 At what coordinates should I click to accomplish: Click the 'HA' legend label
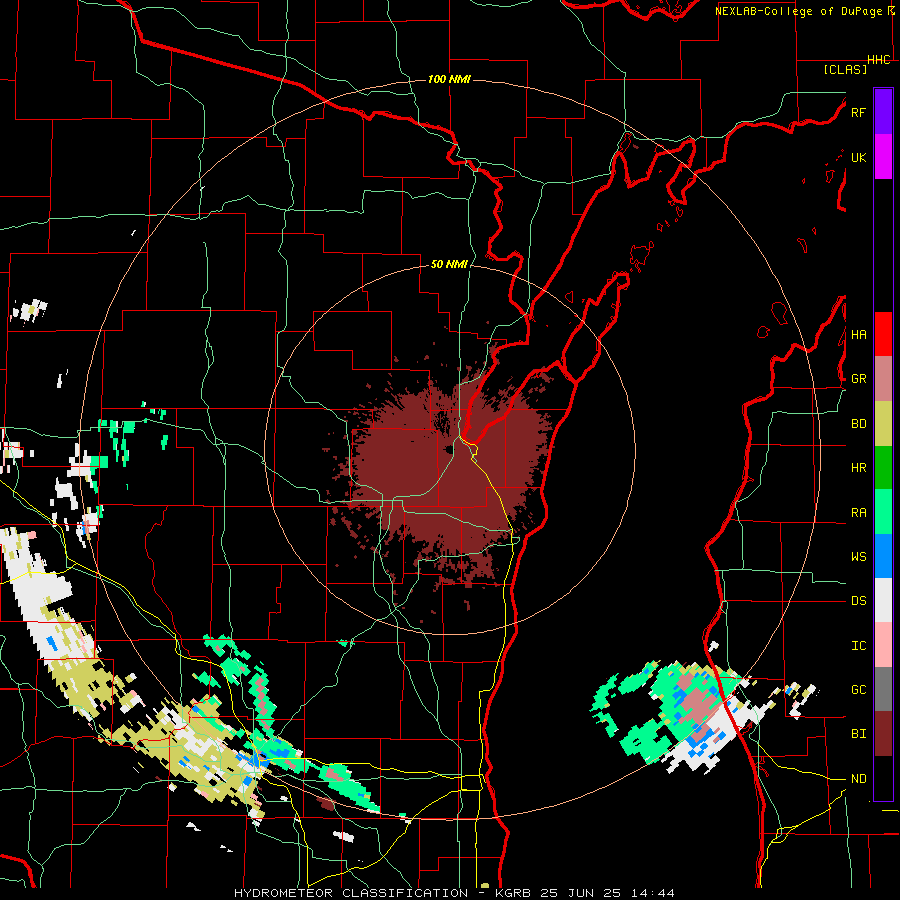[858, 335]
